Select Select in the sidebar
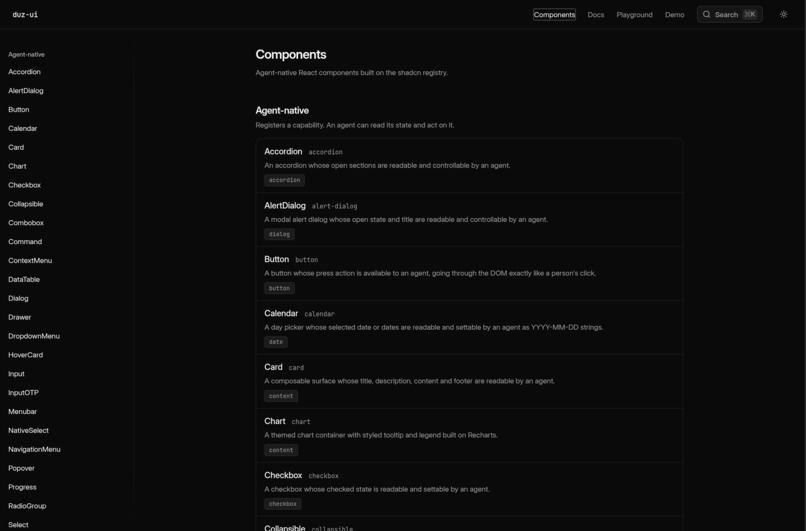Viewport: 806px width, 531px height. 18,524
